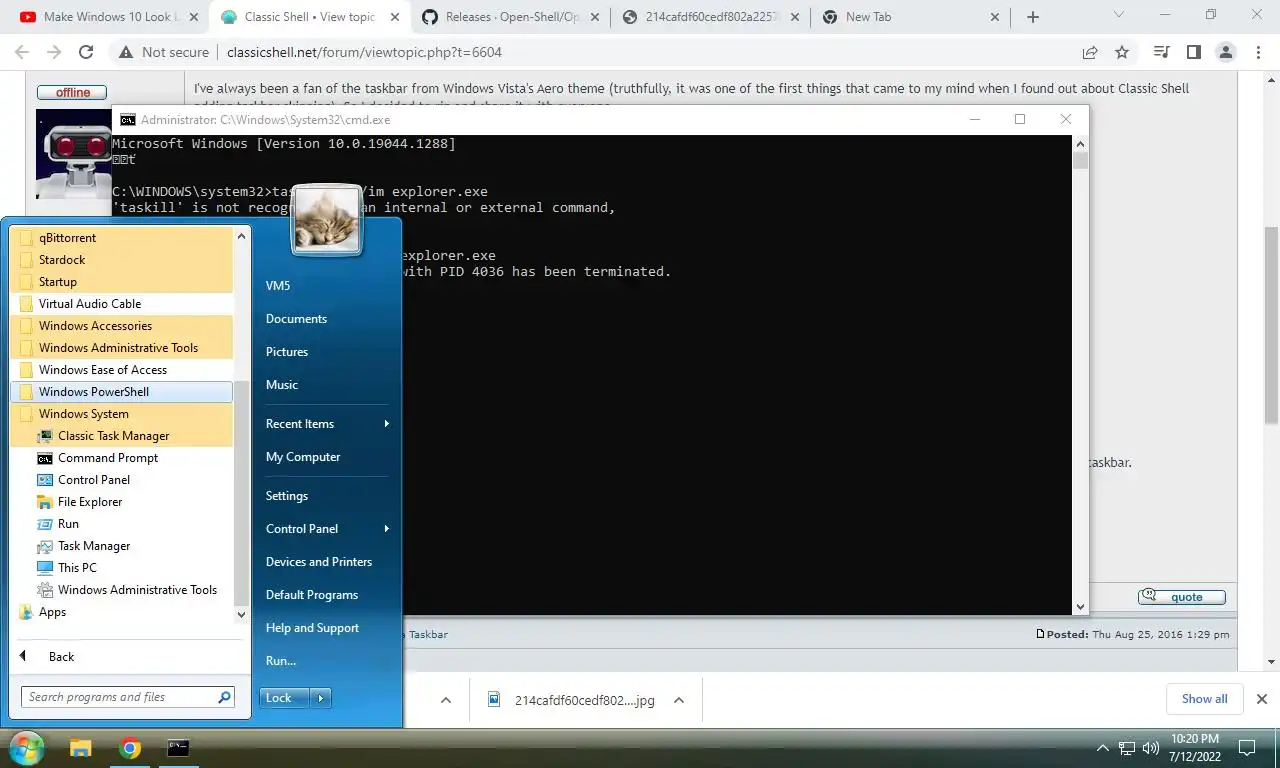
Task: Open the downloaded jpg file's options chevron
Action: (x=678, y=700)
